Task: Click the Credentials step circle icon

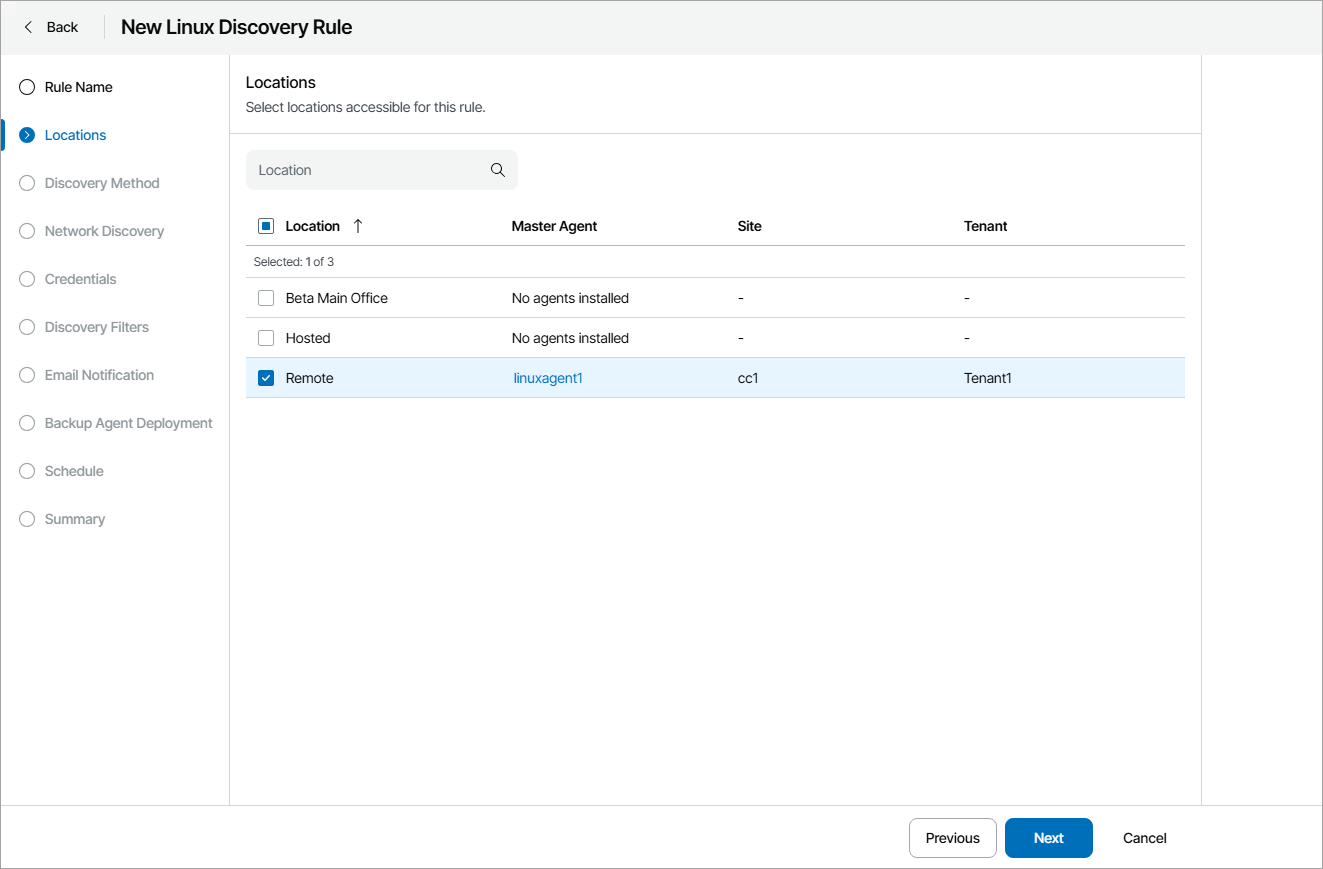Action: tap(27, 279)
